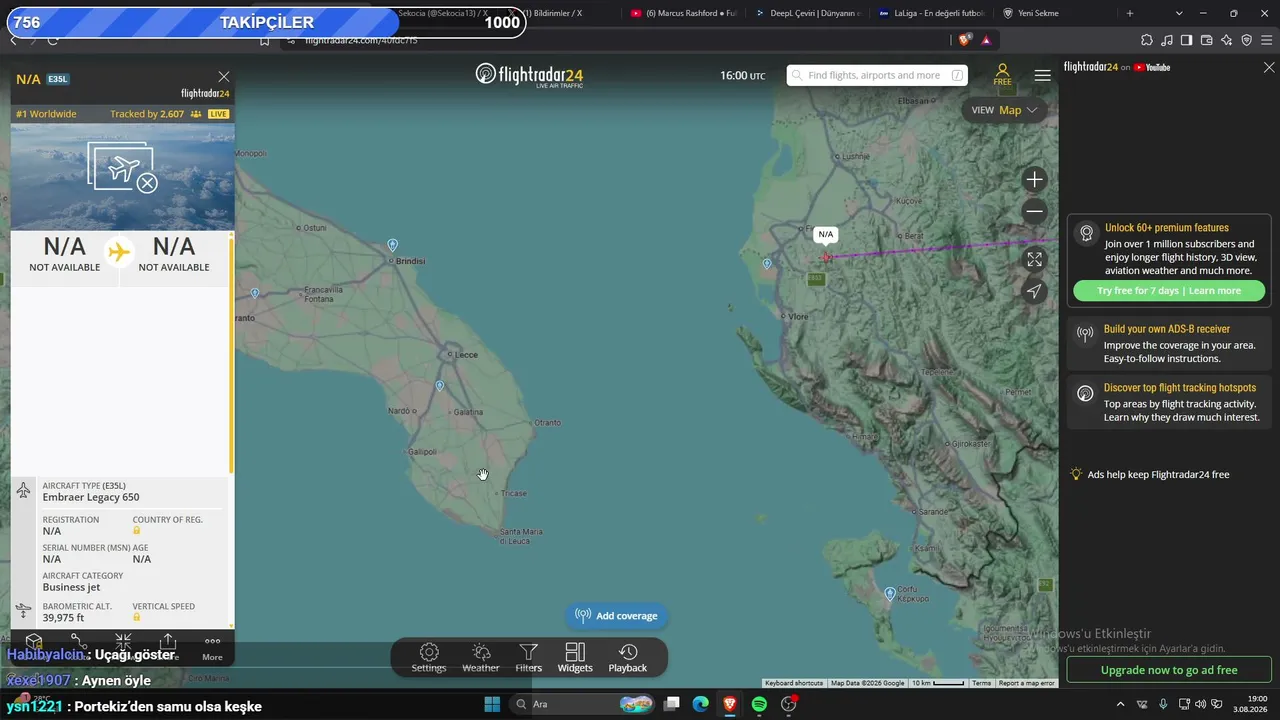Screen dimensions: 1280x720
Task: Toggle fullscreen map view
Action: pos(1034,259)
